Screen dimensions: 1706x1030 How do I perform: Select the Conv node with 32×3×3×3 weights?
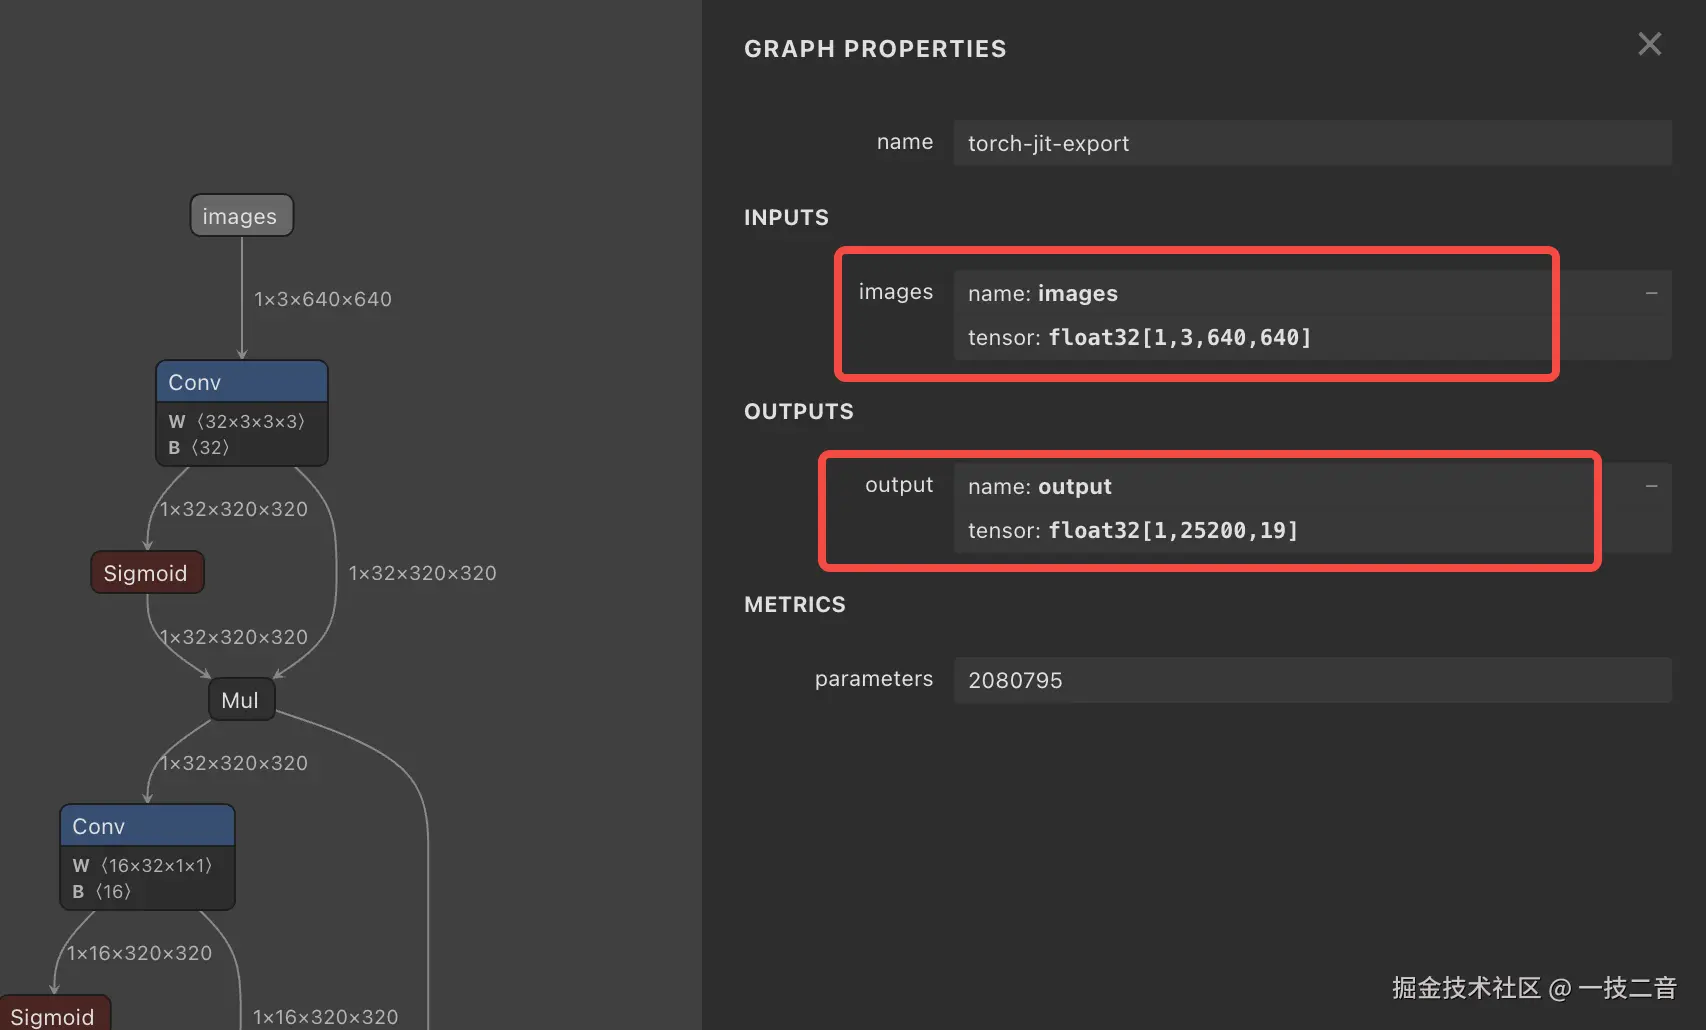point(241,382)
